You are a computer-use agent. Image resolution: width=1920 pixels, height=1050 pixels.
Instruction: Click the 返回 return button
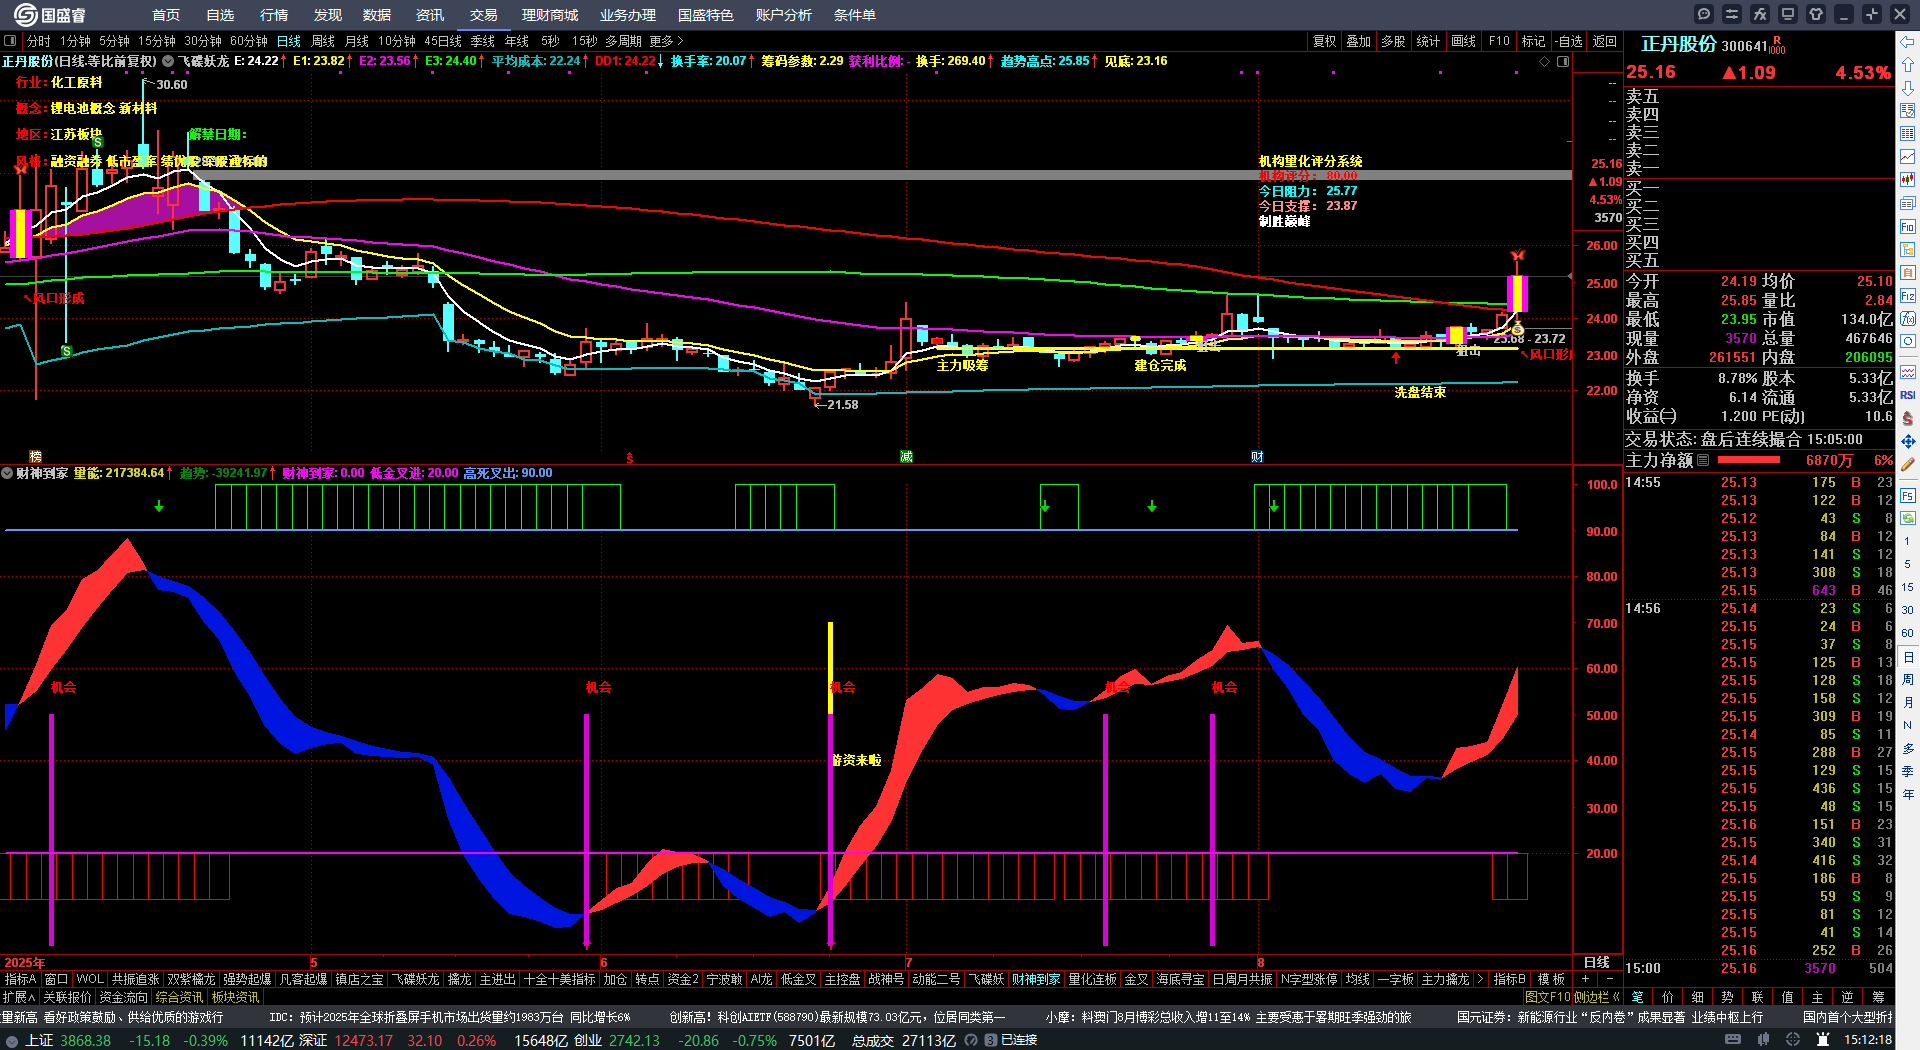(x=1604, y=41)
